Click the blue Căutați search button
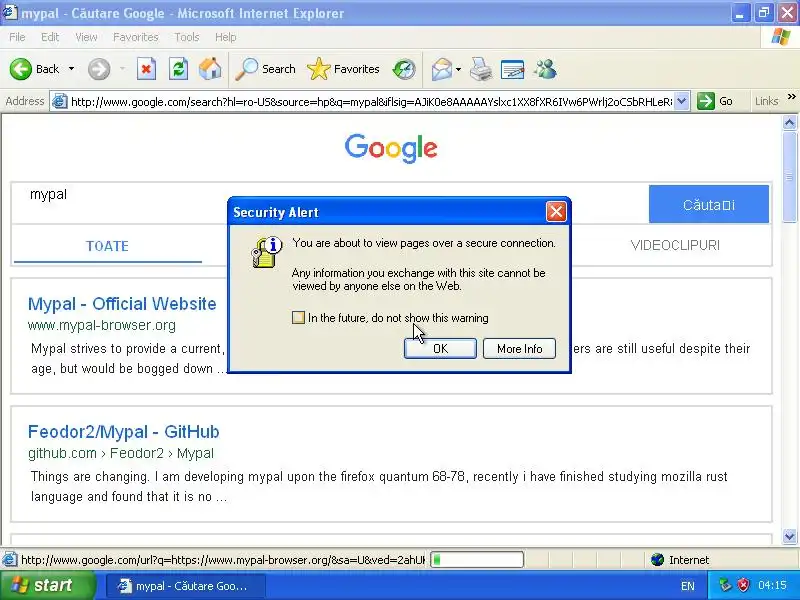Viewport: 800px width, 600px height. click(x=709, y=204)
